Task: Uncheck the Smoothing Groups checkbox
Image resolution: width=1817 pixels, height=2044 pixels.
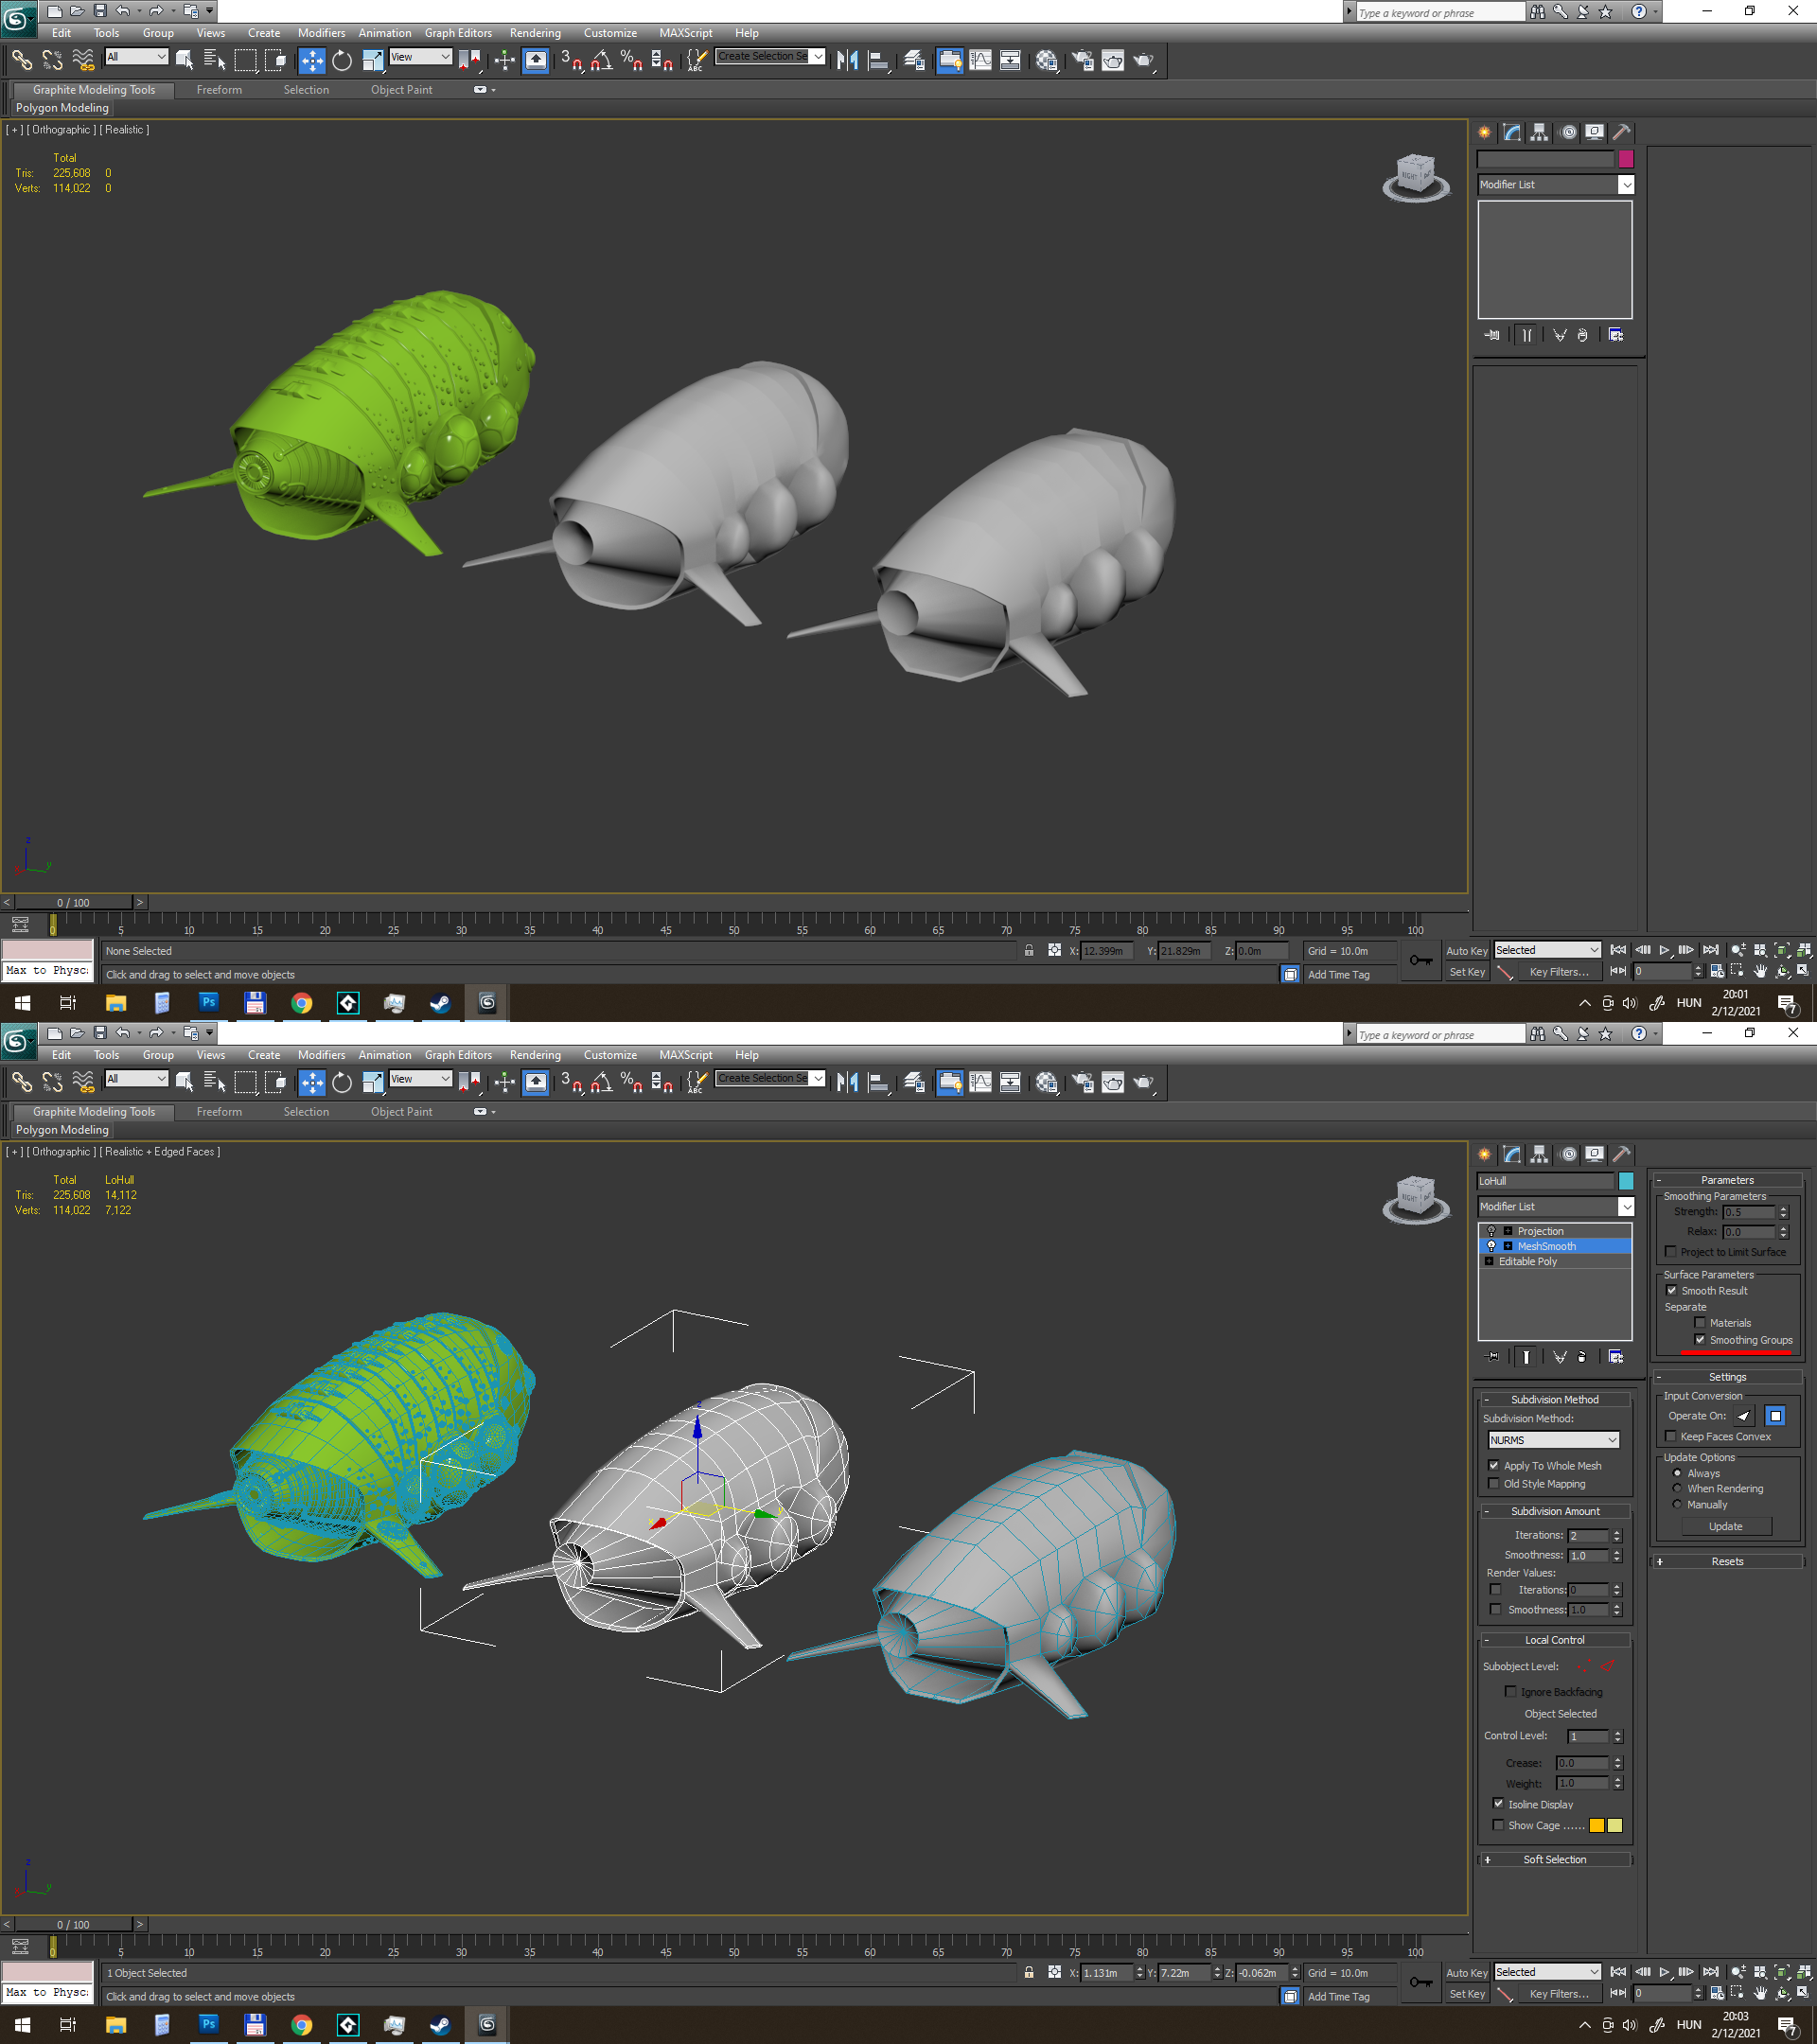Action: [x=1700, y=1339]
